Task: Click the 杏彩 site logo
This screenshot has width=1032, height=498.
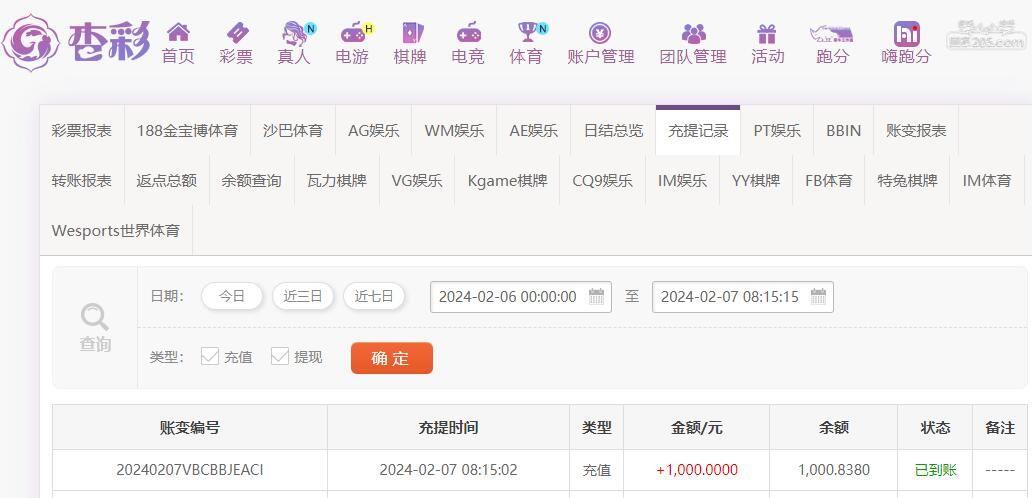Action: pyautogui.click(x=76, y=43)
